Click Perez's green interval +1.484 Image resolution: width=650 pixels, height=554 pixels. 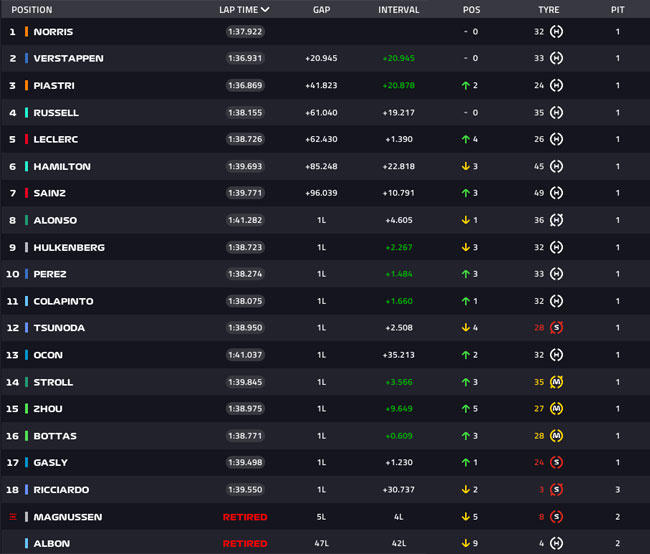pos(399,274)
